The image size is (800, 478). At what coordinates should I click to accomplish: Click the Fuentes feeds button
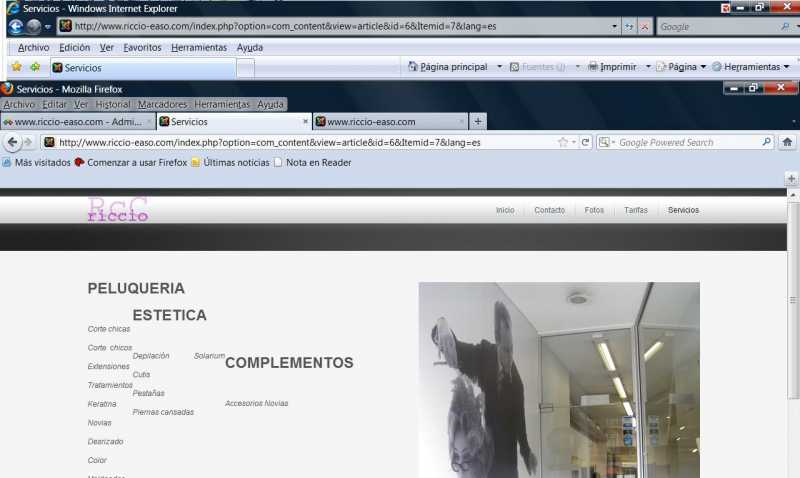[x=538, y=67]
